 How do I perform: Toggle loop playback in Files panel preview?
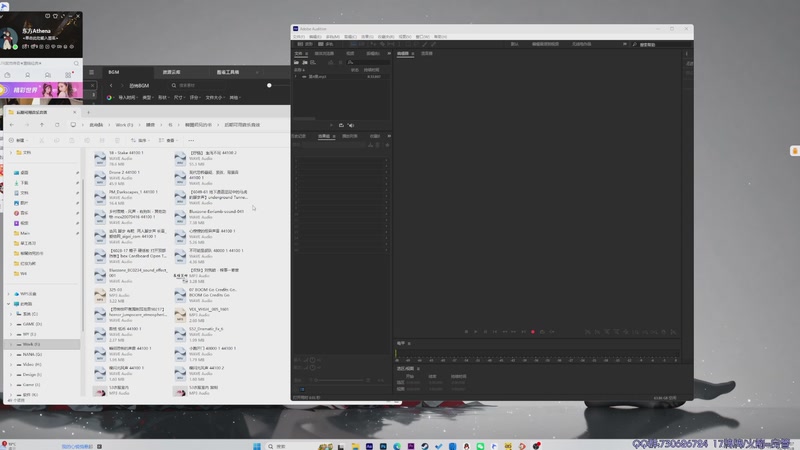[341, 125]
